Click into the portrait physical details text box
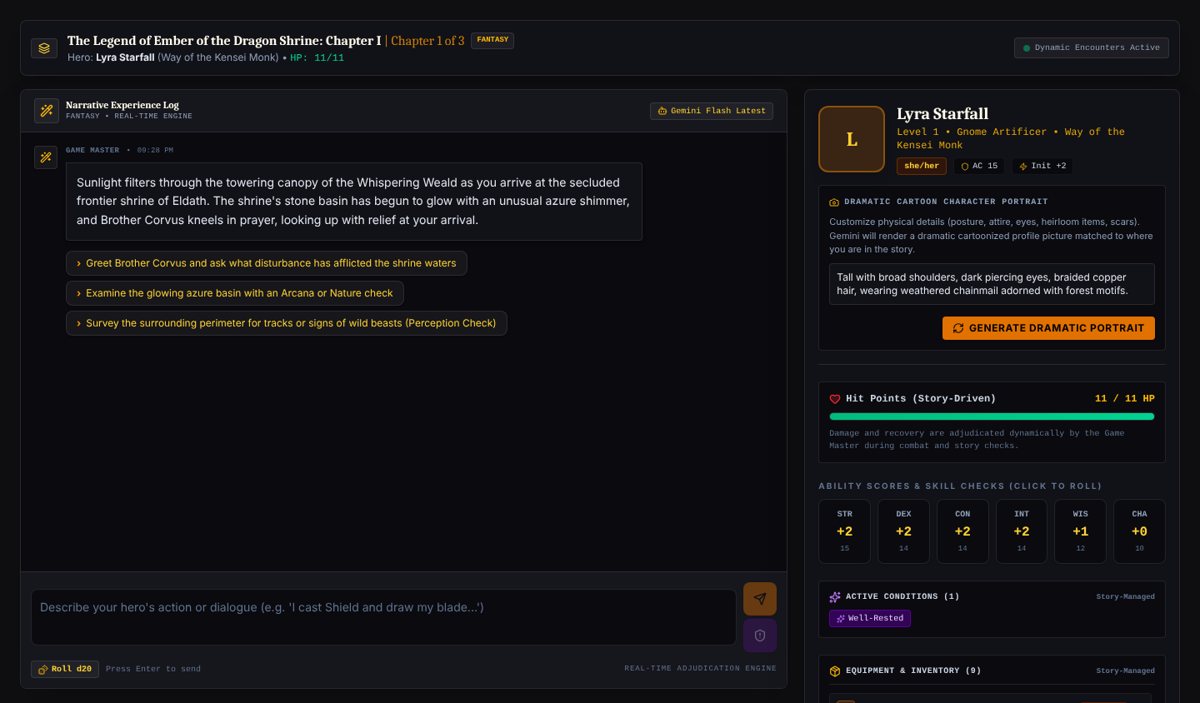Image resolution: width=1200 pixels, height=703 pixels. [992, 284]
